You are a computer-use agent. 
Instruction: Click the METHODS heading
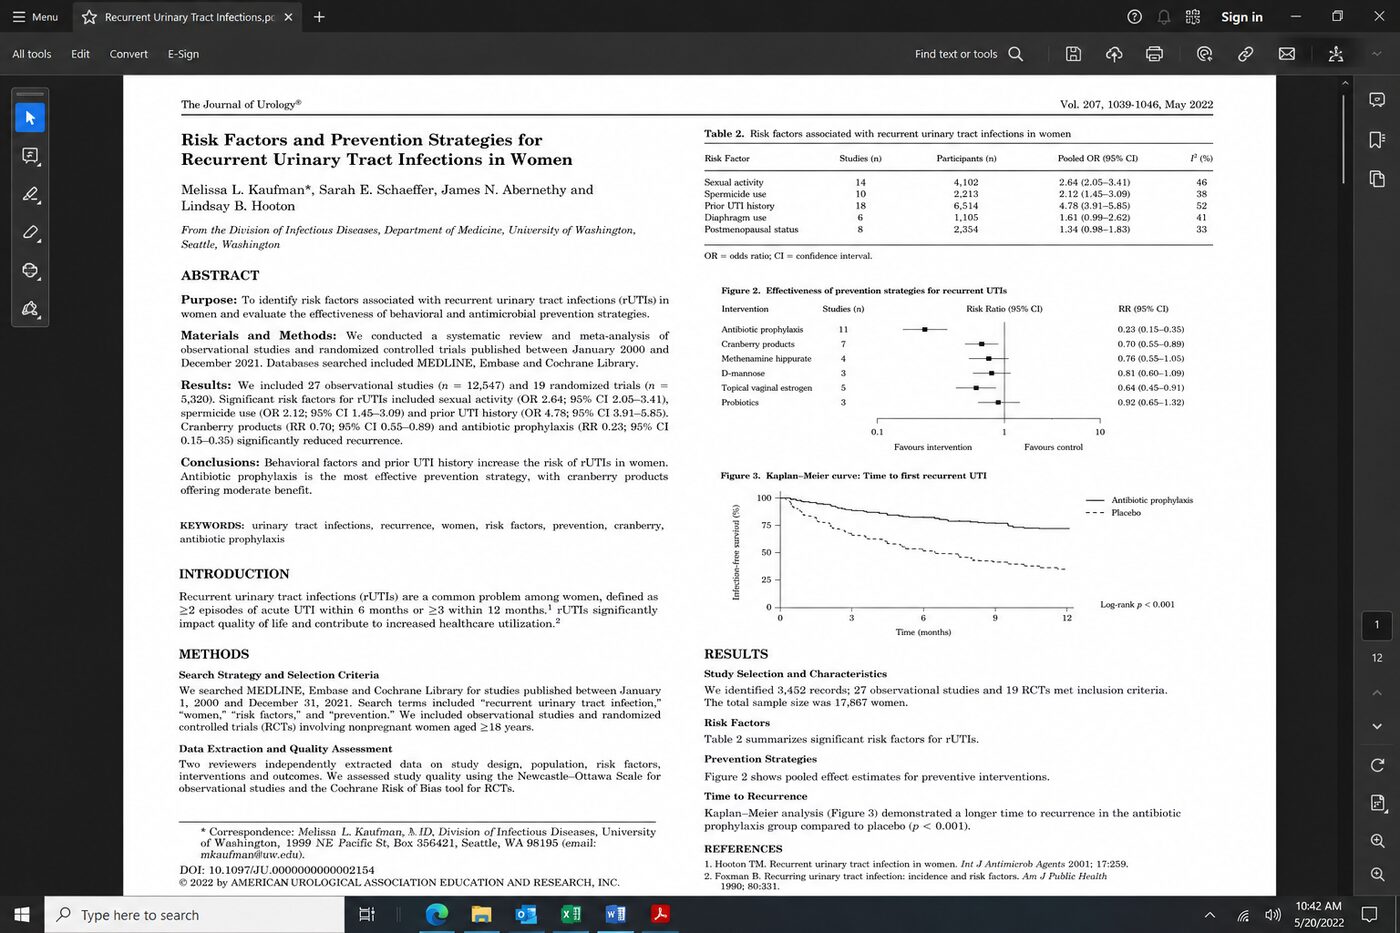click(214, 654)
